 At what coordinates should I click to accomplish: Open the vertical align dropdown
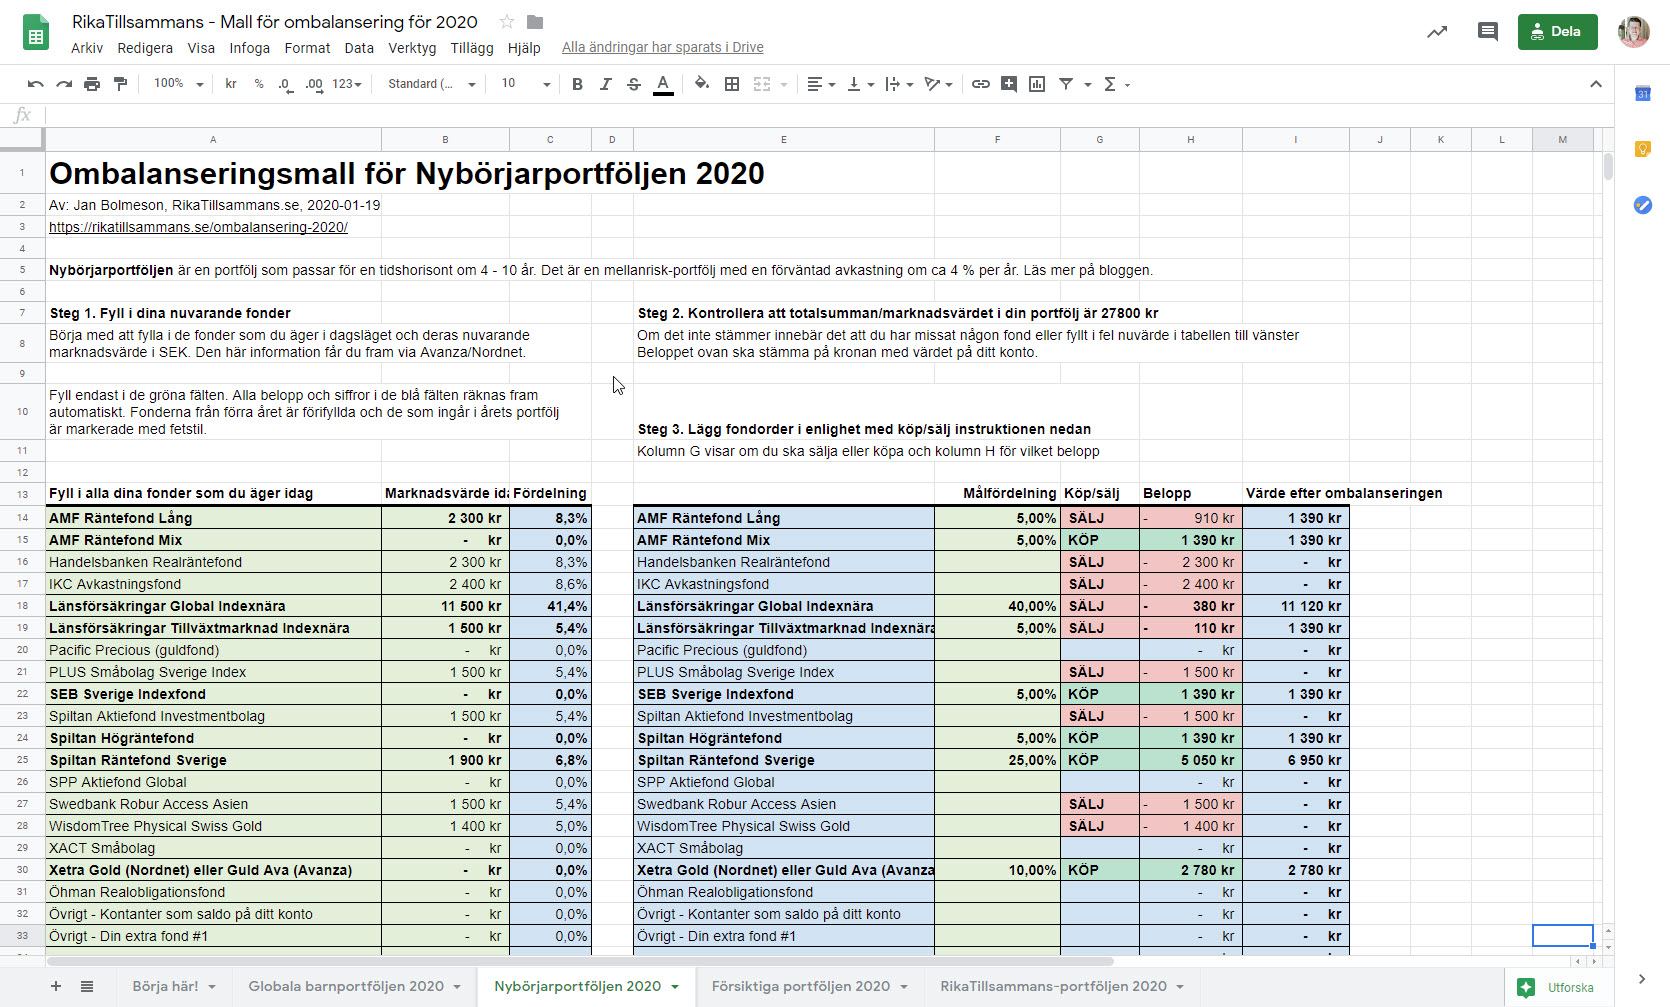click(860, 84)
